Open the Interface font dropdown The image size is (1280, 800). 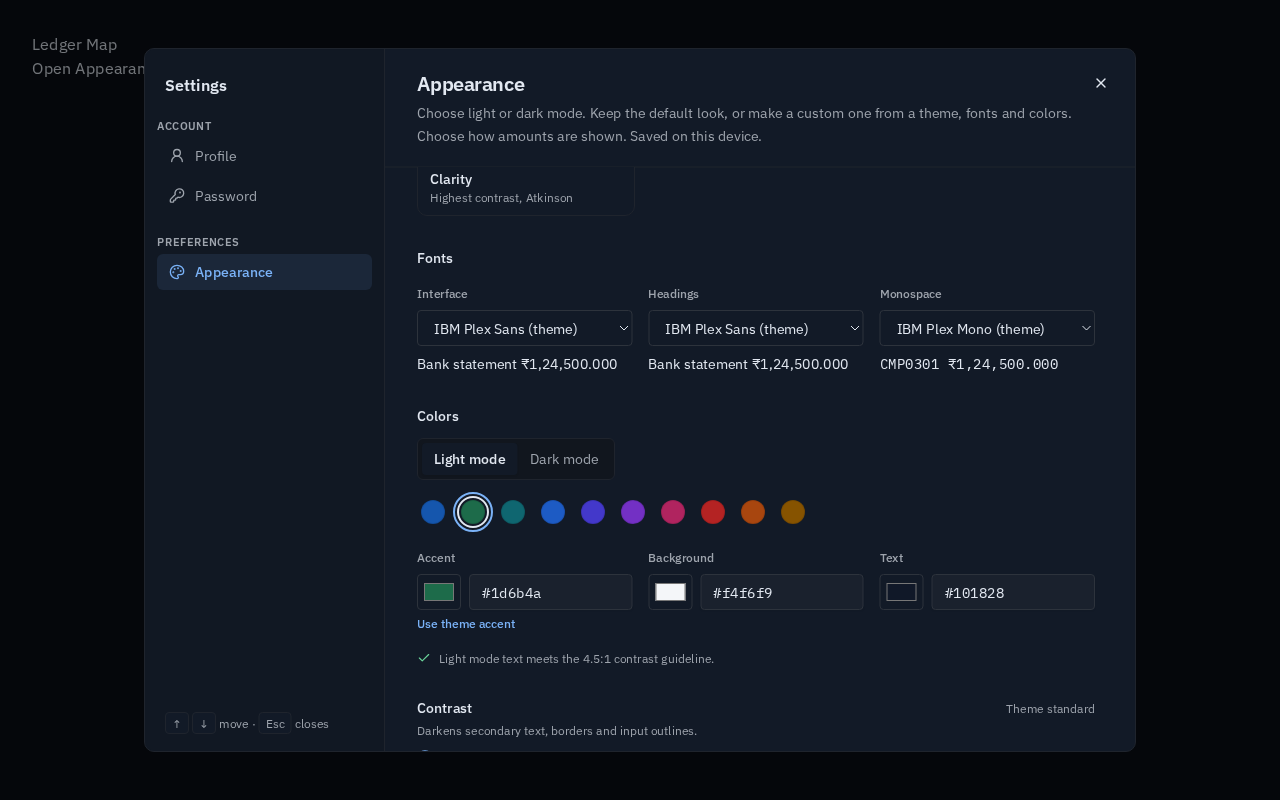pyautogui.click(x=524, y=328)
